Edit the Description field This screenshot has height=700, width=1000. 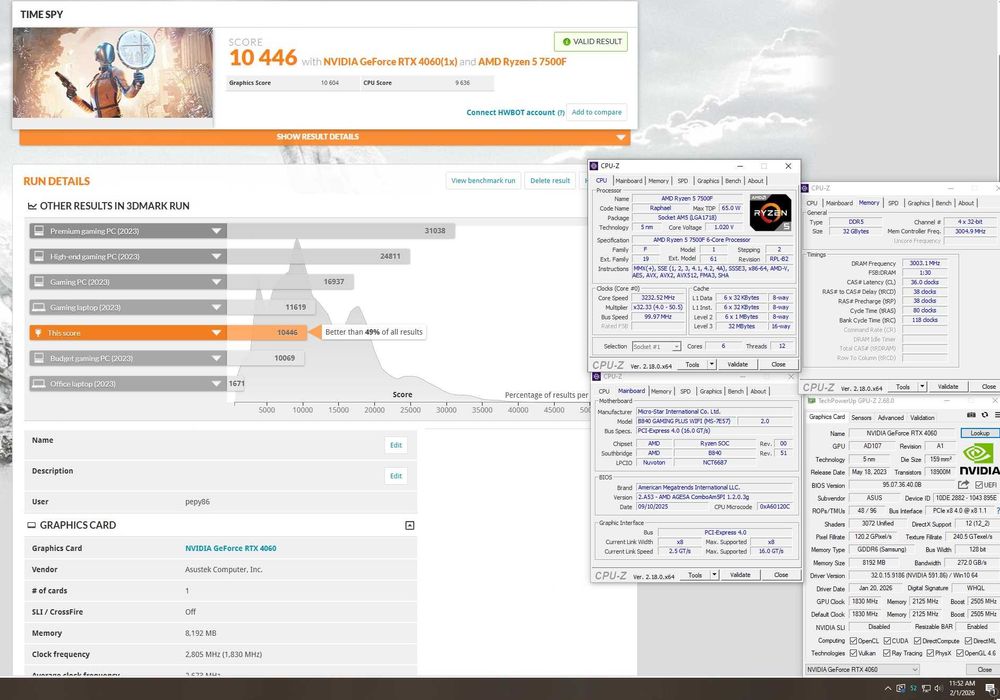[x=396, y=476]
